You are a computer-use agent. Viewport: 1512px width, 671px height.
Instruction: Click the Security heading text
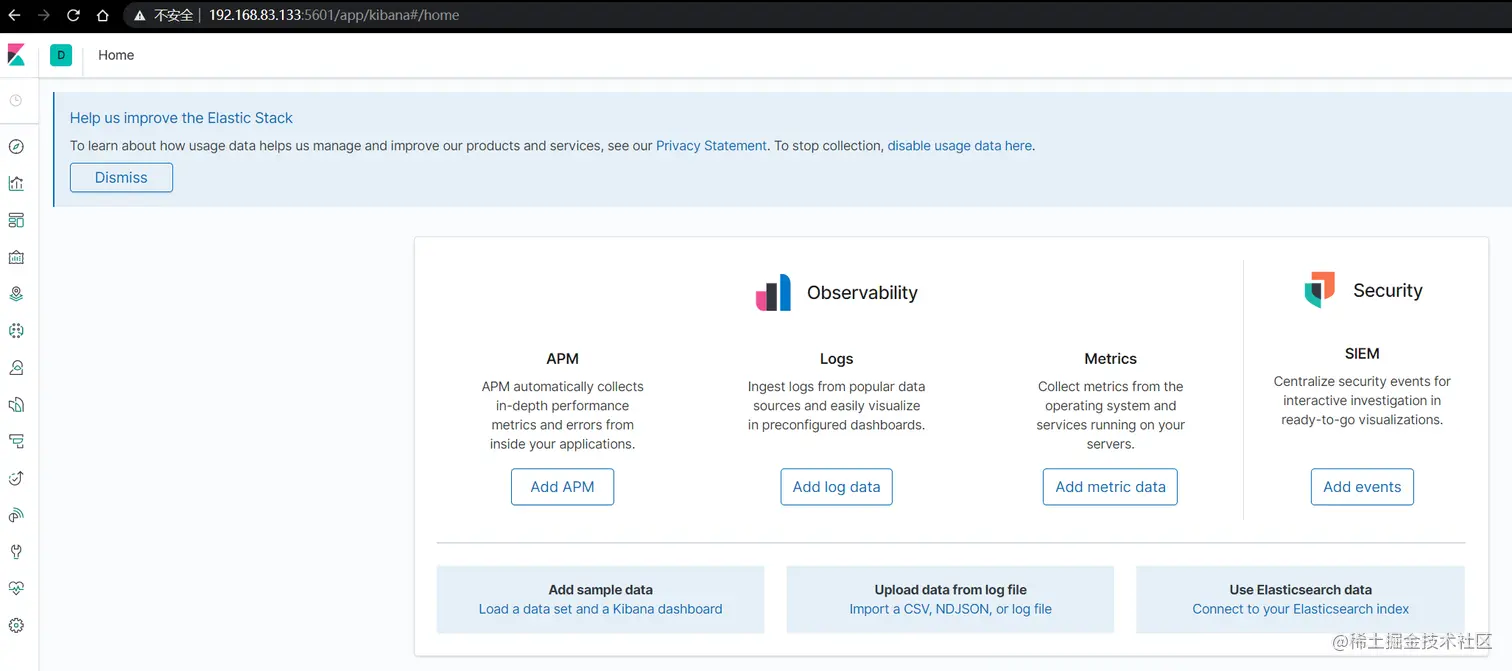point(1387,290)
